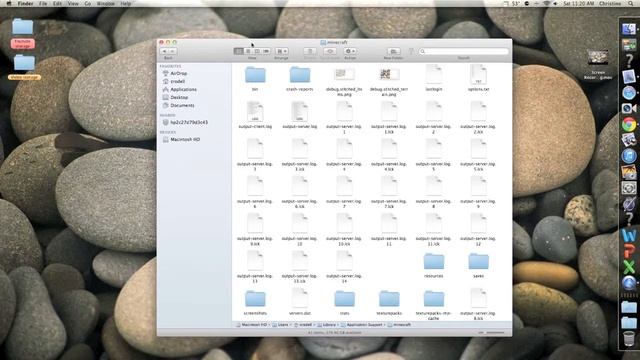Select the lastlogin file
The width and height of the screenshot is (640, 360).
pyautogui.click(x=433, y=74)
